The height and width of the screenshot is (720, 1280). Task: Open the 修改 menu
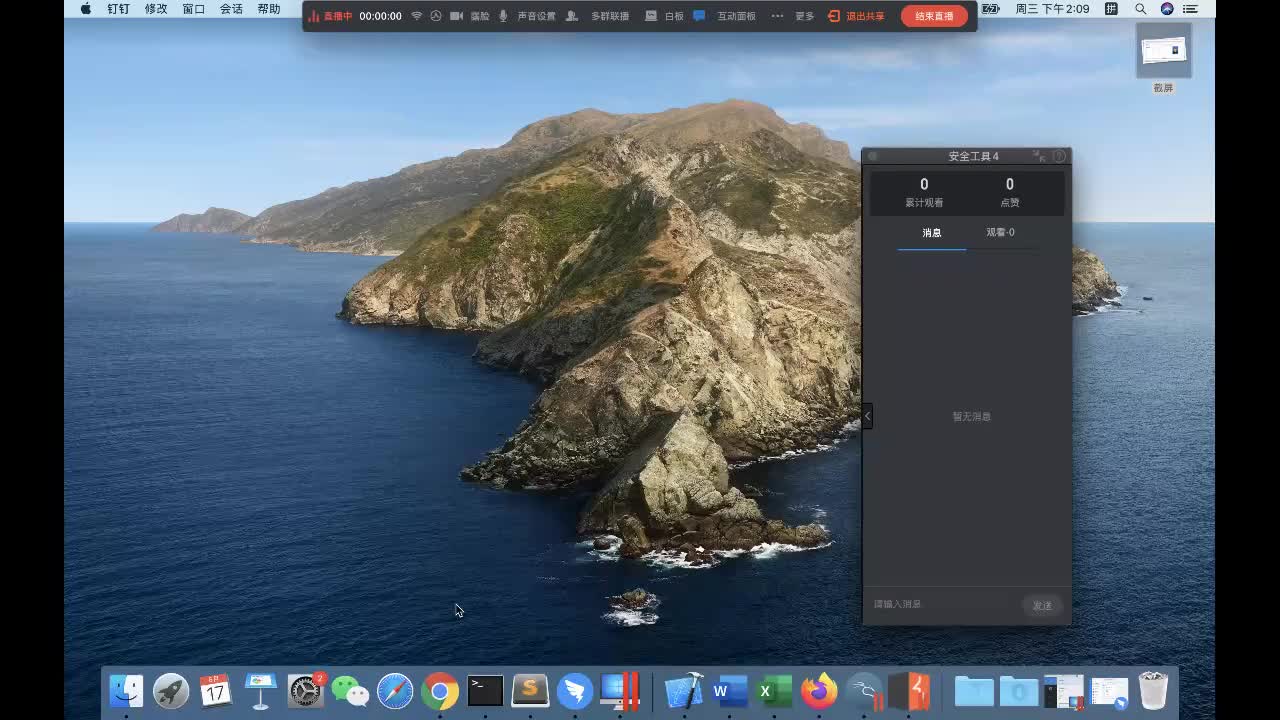156,9
